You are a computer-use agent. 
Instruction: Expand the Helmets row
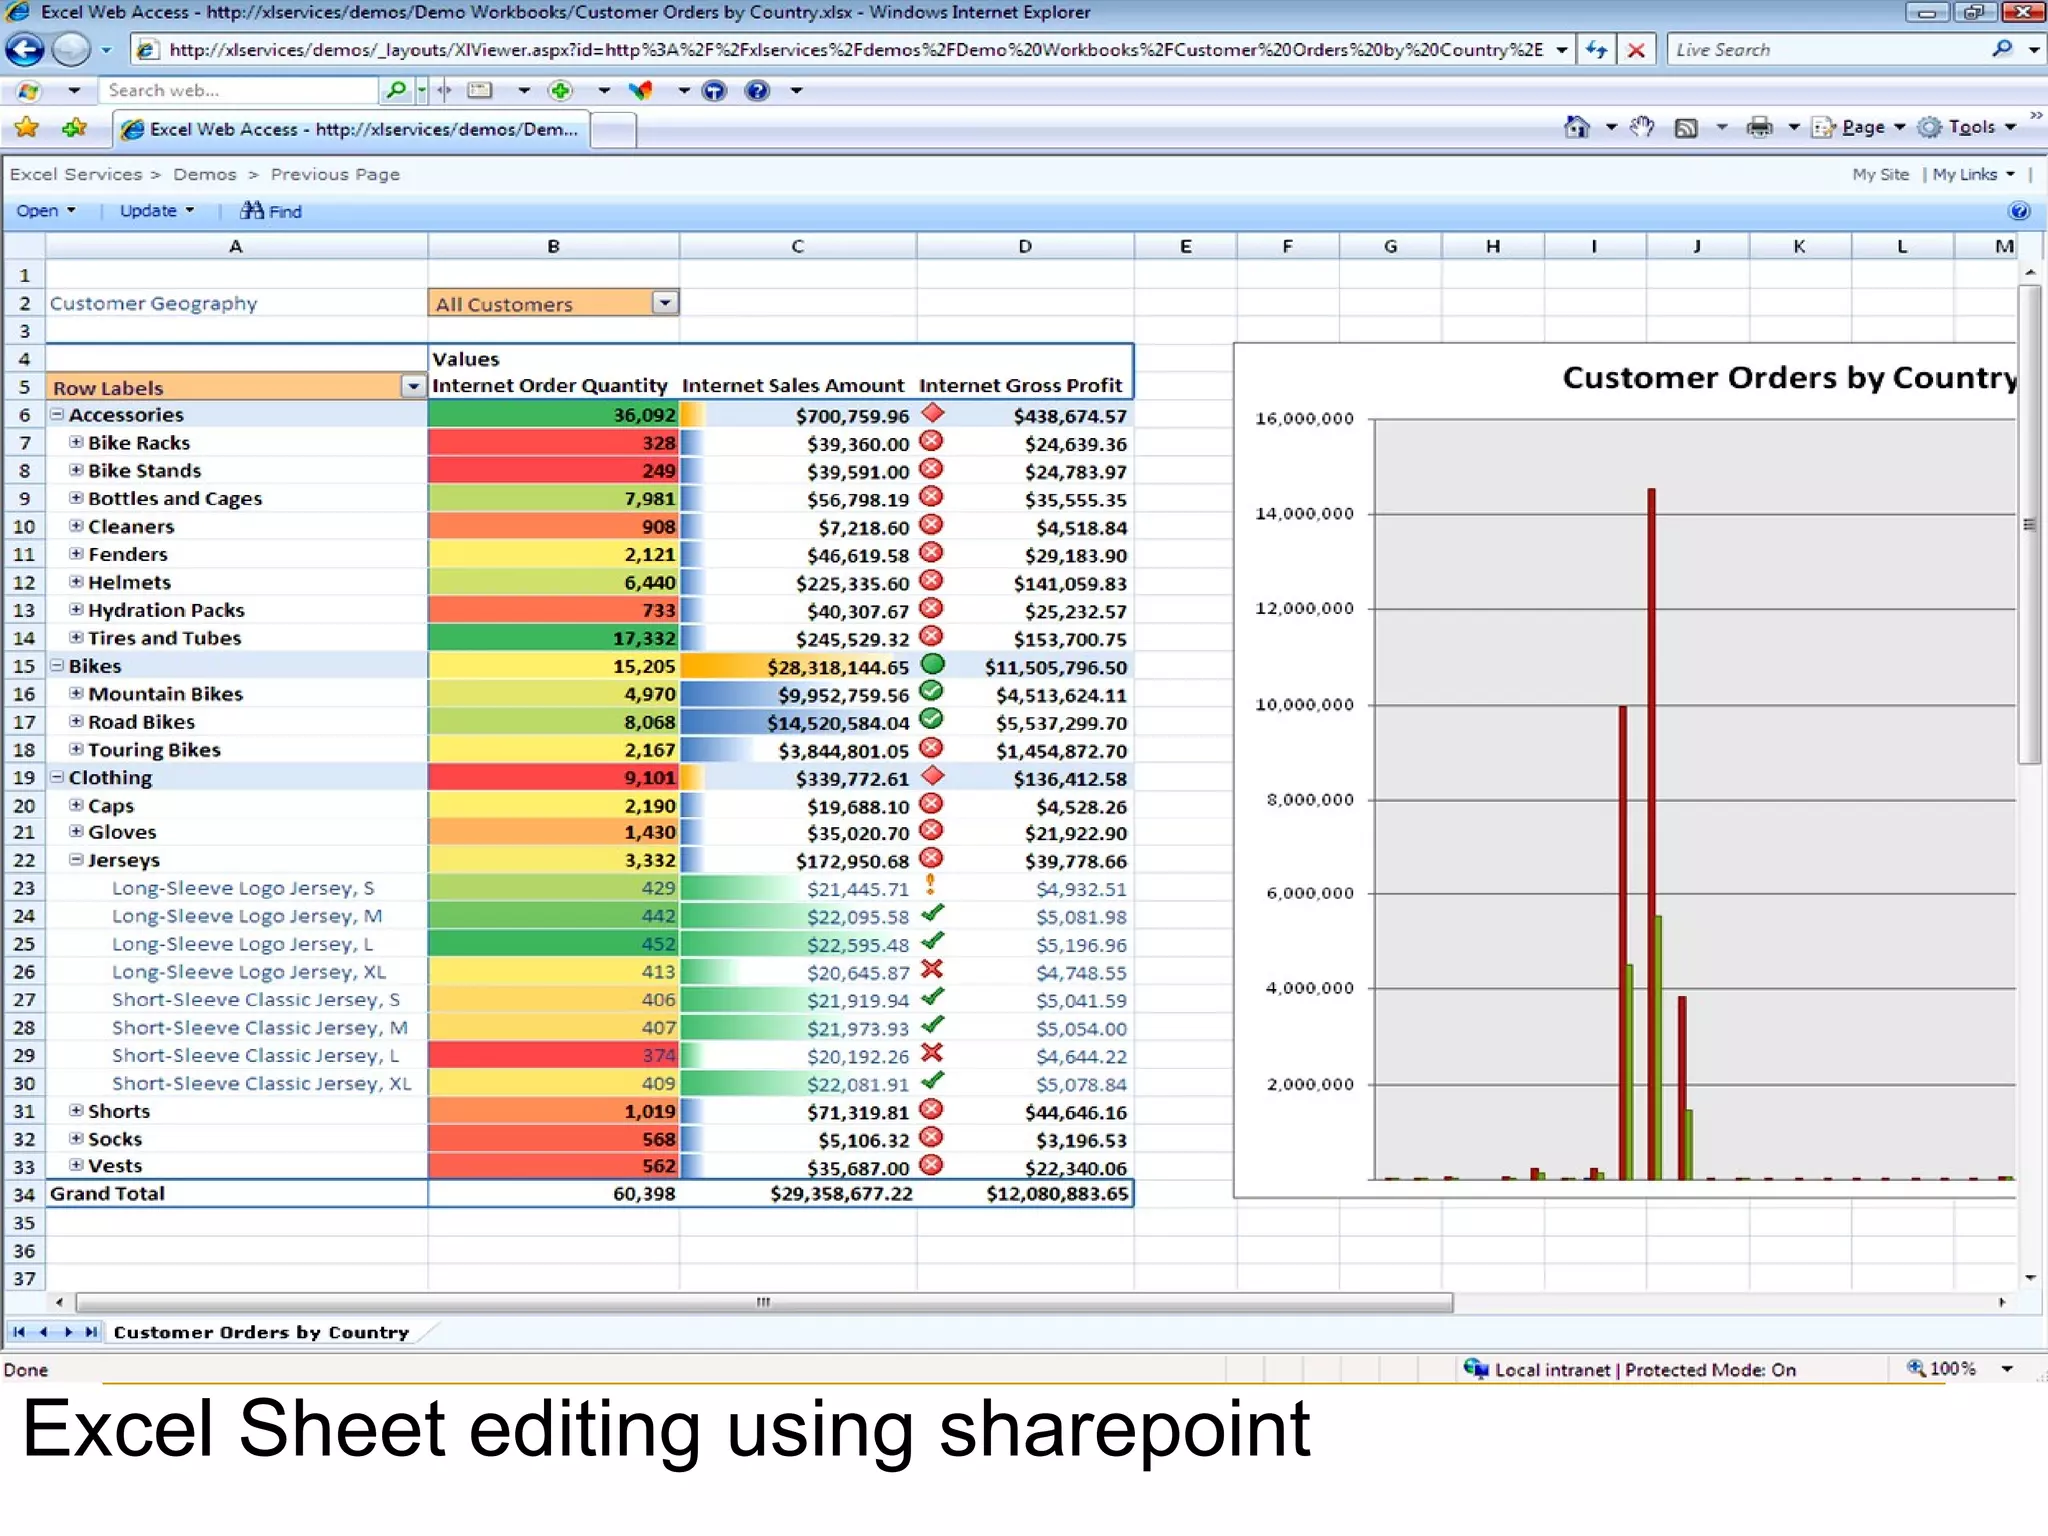(76, 581)
